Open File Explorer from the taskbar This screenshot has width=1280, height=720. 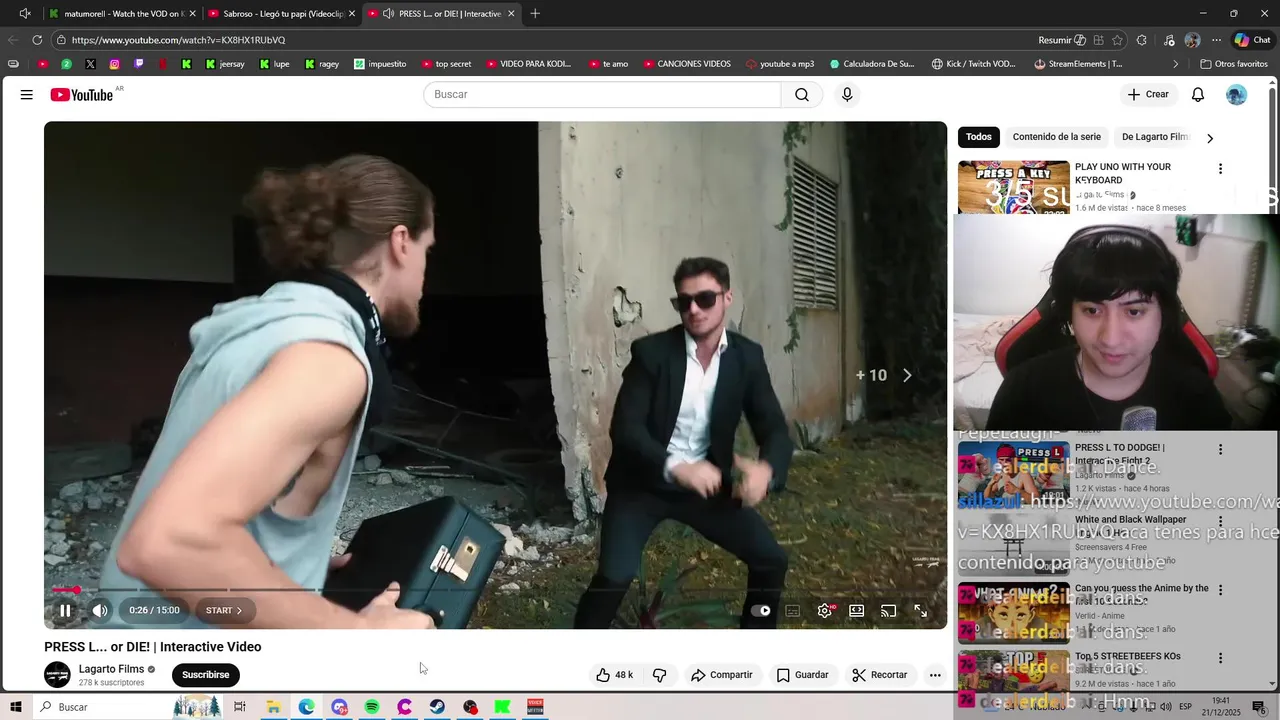(273, 707)
